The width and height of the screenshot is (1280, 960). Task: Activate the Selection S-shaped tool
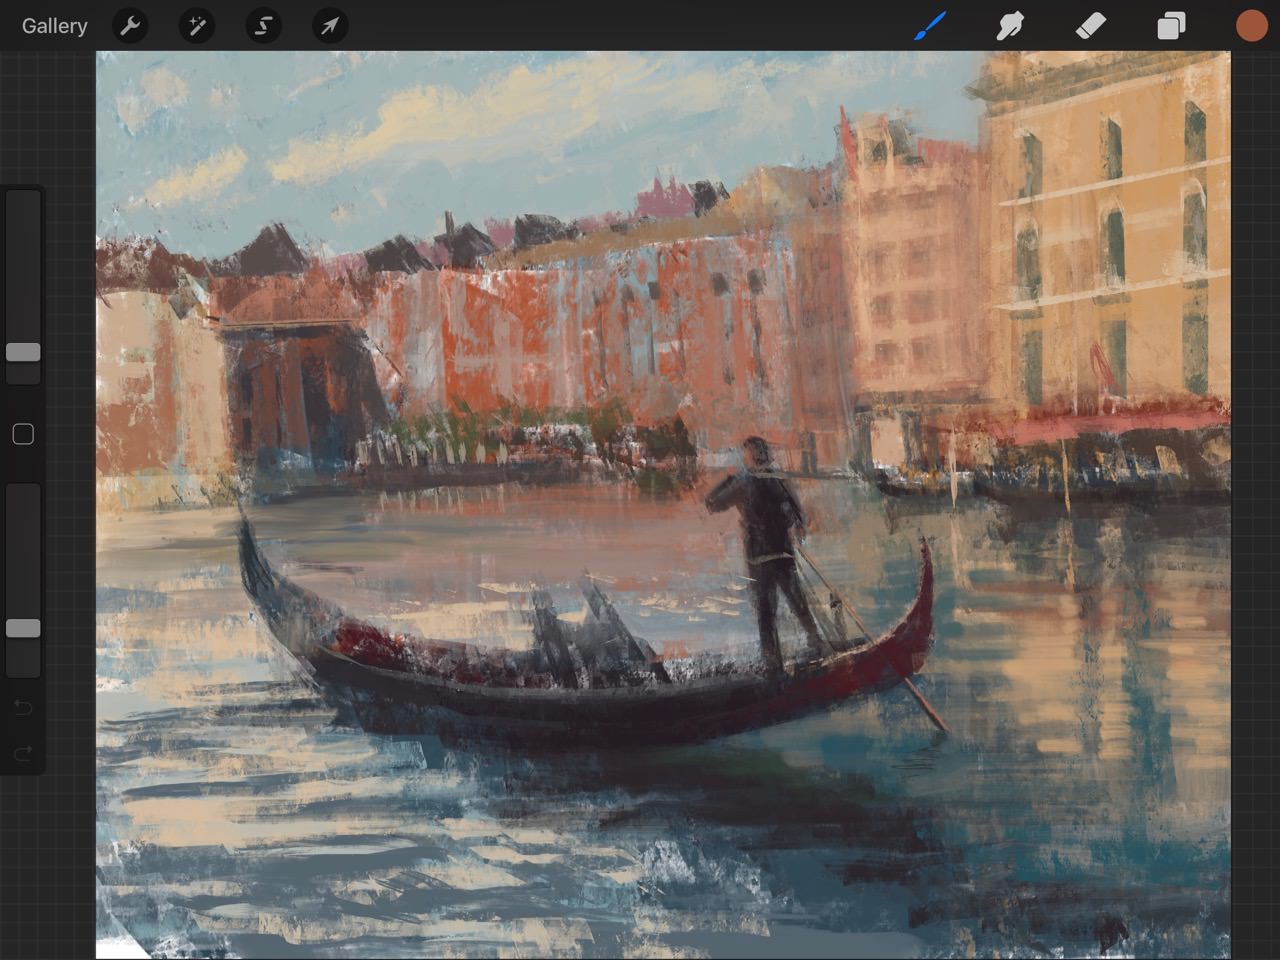click(x=264, y=26)
